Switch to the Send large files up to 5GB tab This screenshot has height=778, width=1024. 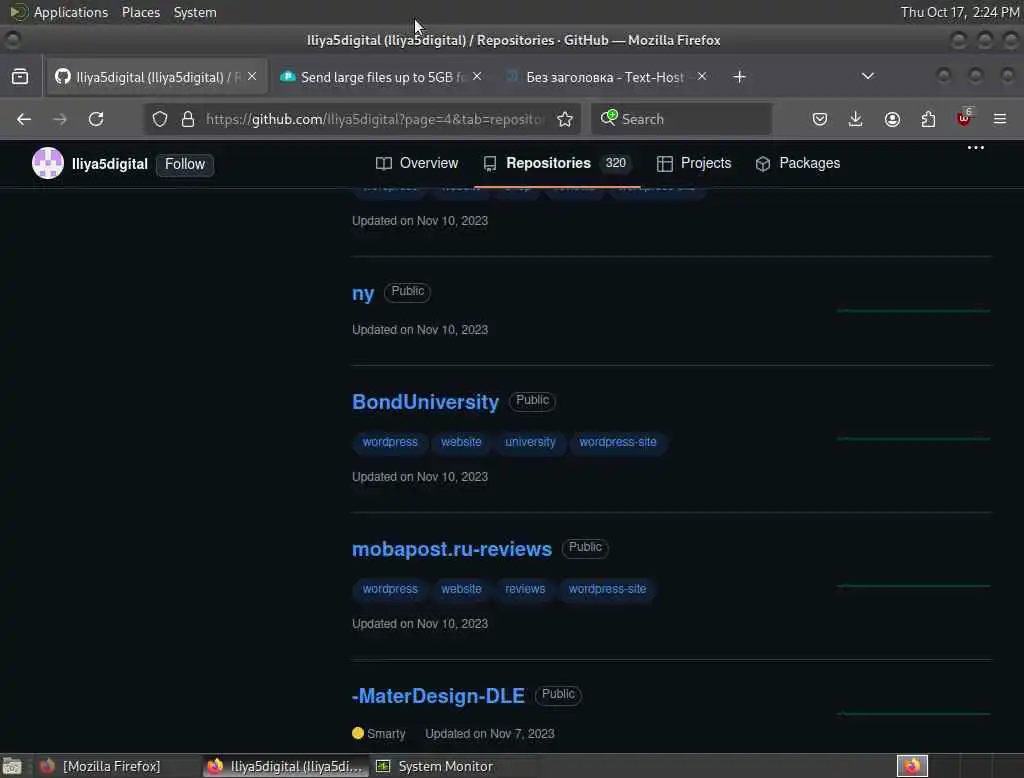pos(380,77)
